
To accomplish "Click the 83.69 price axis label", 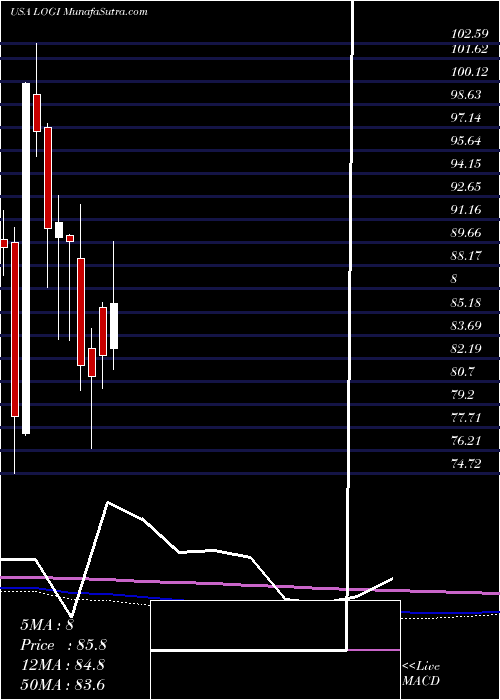I will coord(466,325).
